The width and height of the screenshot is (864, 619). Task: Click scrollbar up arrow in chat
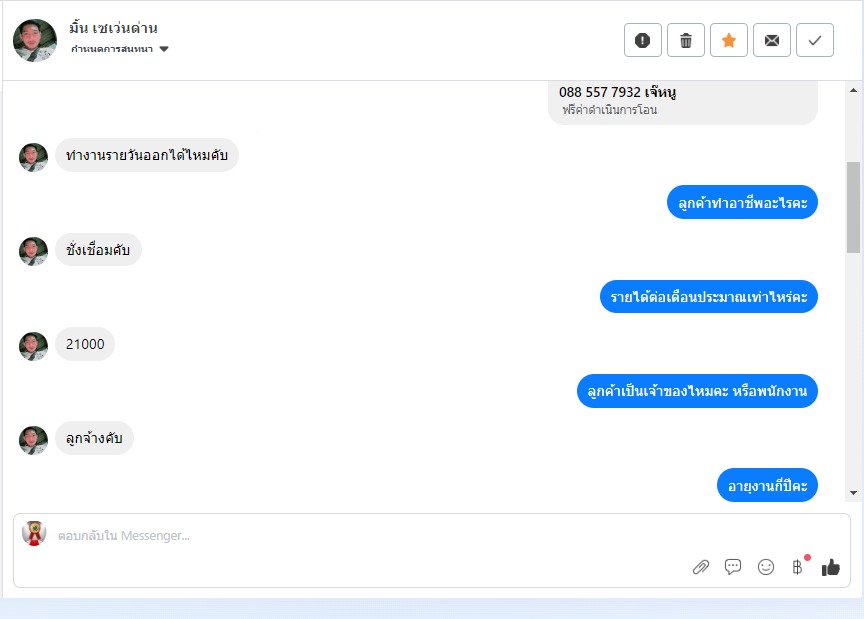click(x=853, y=90)
